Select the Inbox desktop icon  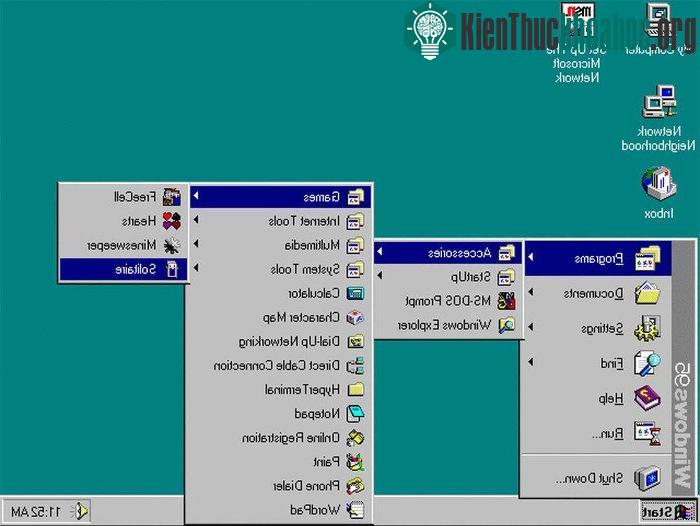[659, 193]
